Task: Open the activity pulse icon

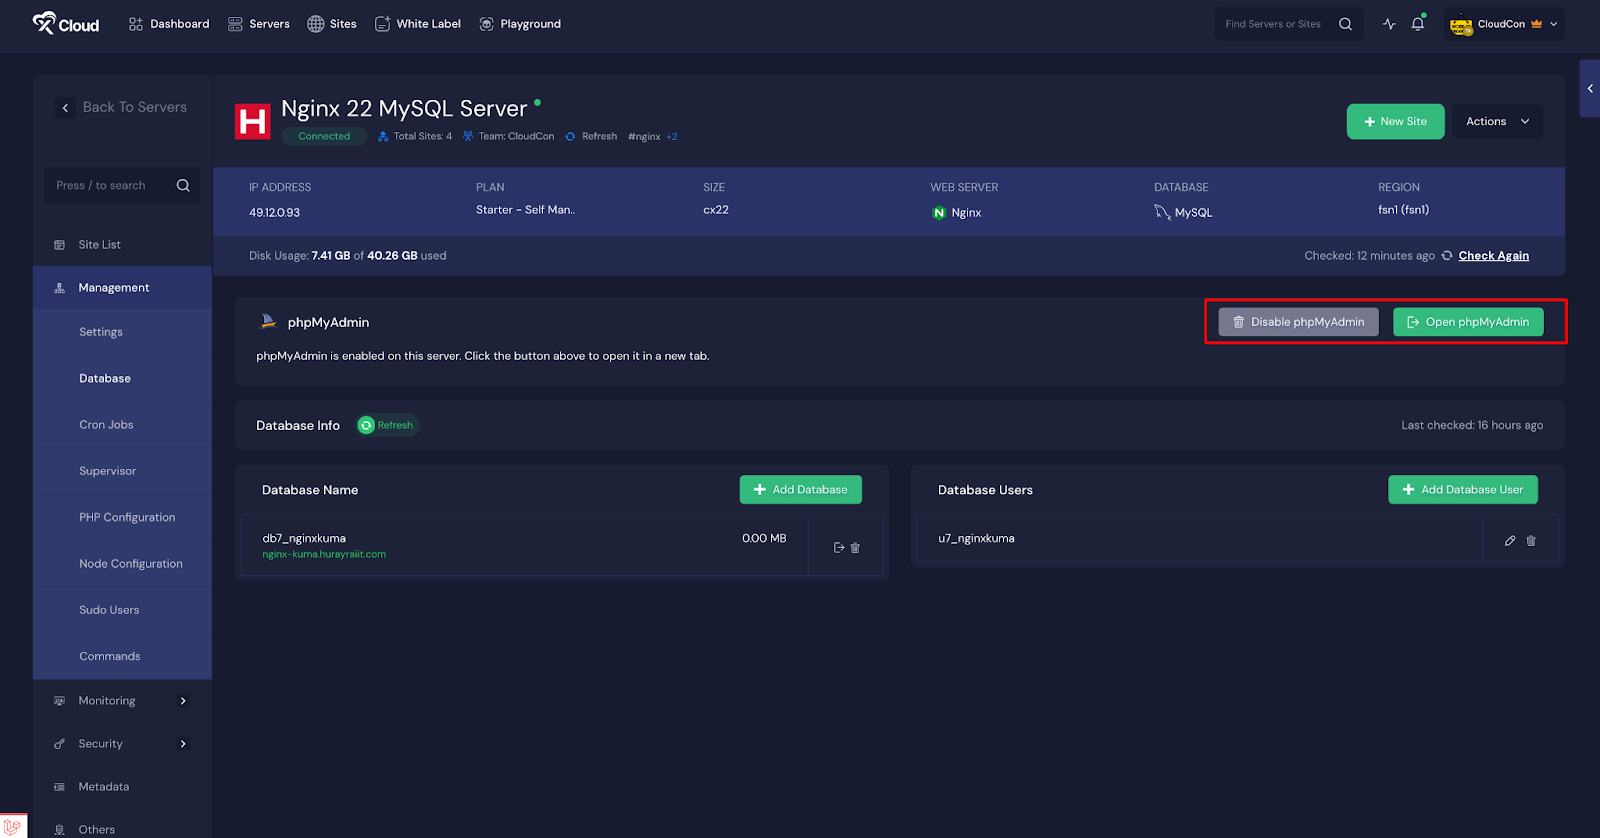Action: [1389, 24]
